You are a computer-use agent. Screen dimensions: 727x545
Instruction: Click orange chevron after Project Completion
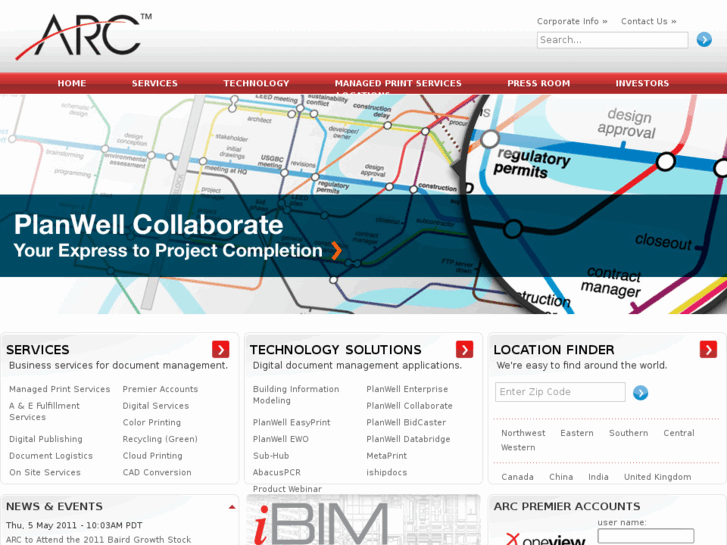[337, 251]
